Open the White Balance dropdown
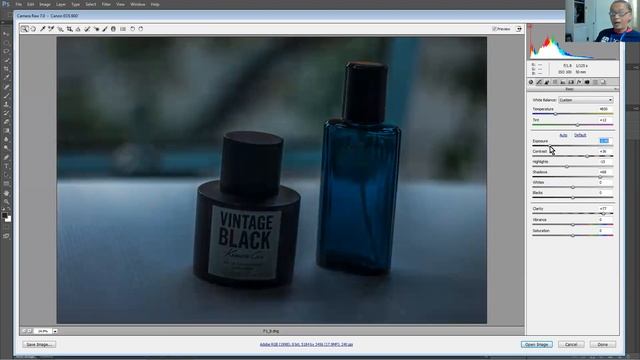640x360 pixels. (586, 100)
